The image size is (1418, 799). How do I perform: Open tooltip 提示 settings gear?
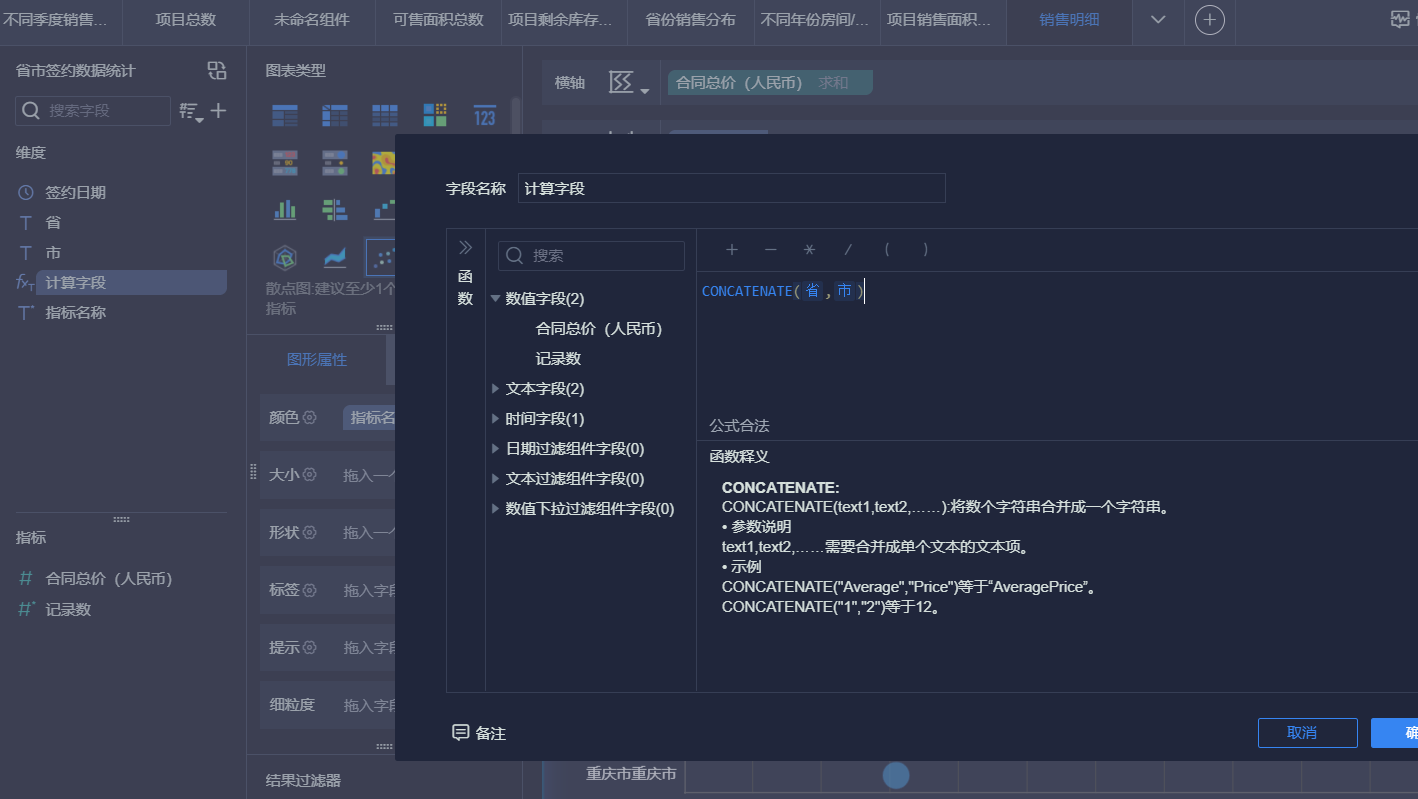[310, 647]
